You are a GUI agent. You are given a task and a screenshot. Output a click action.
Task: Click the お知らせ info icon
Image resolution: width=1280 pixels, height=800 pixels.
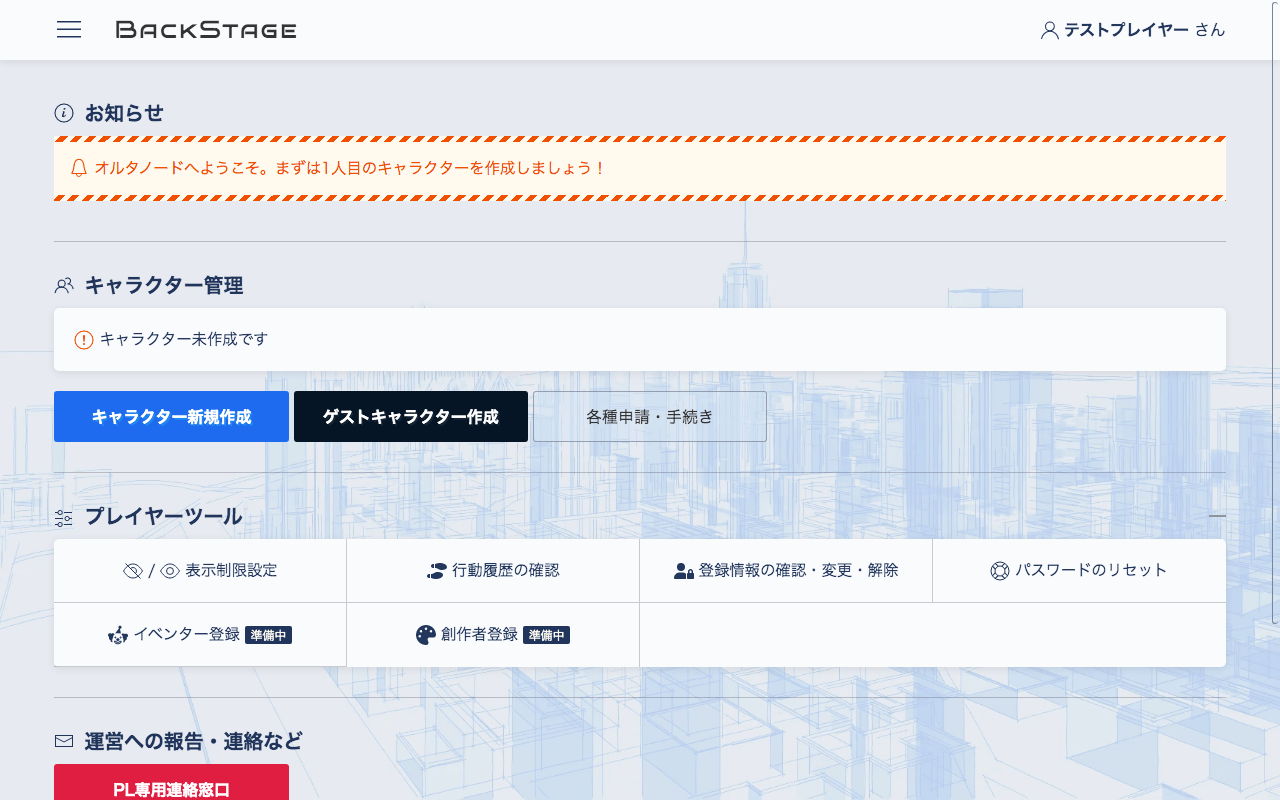tap(64, 113)
